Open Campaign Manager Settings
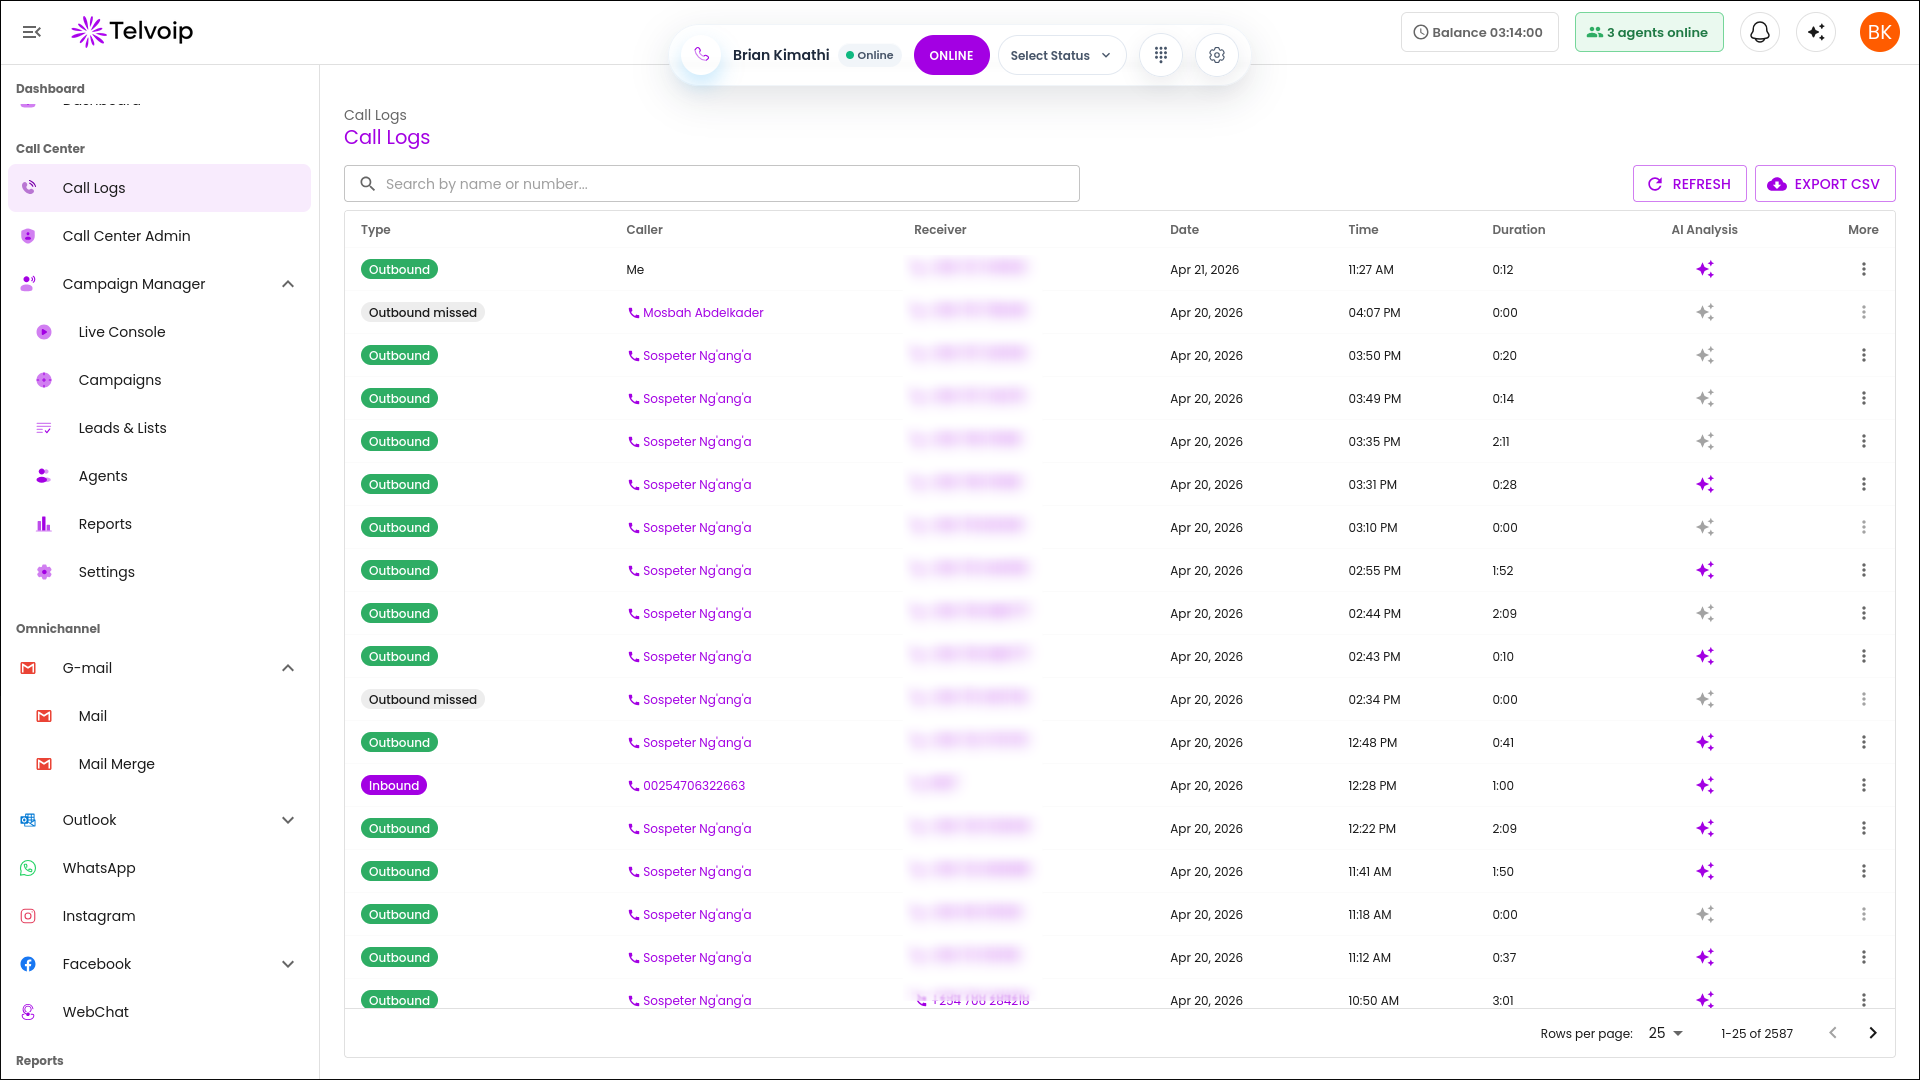This screenshot has width=1920, height=1080. click(x=159, y=572)
